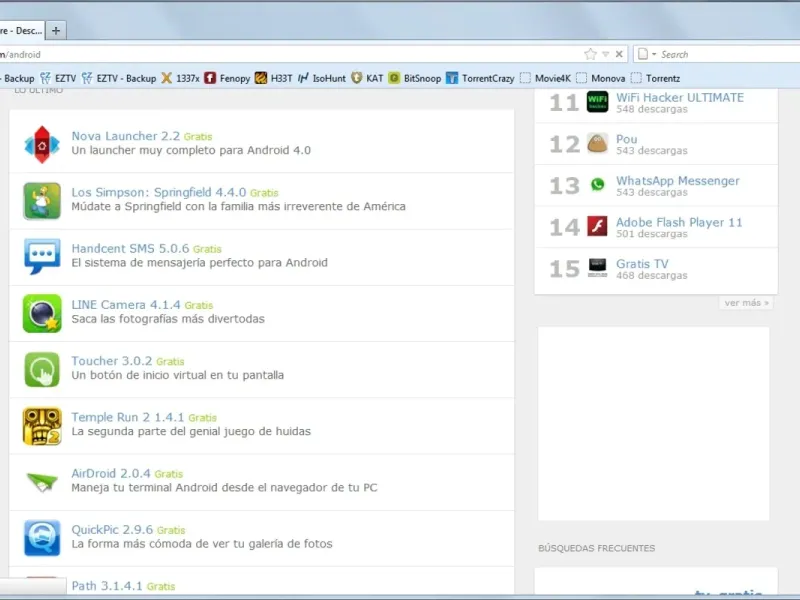Open the IsoHunt bookmark

tap(321, 78)
